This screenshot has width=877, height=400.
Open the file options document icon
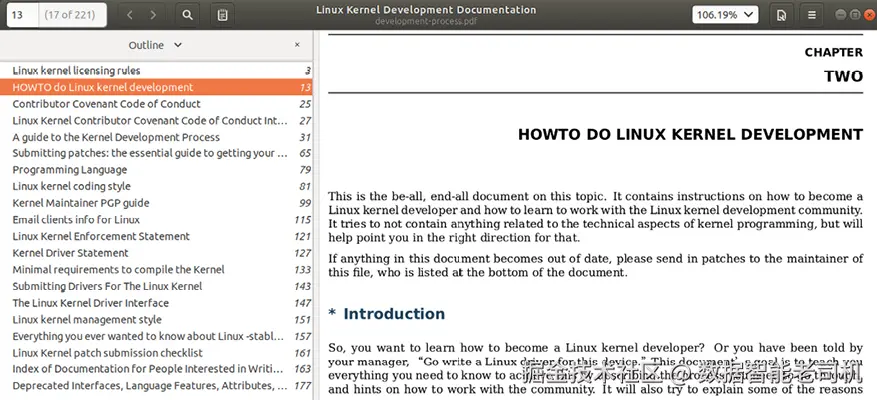click(x=781, y=15)
